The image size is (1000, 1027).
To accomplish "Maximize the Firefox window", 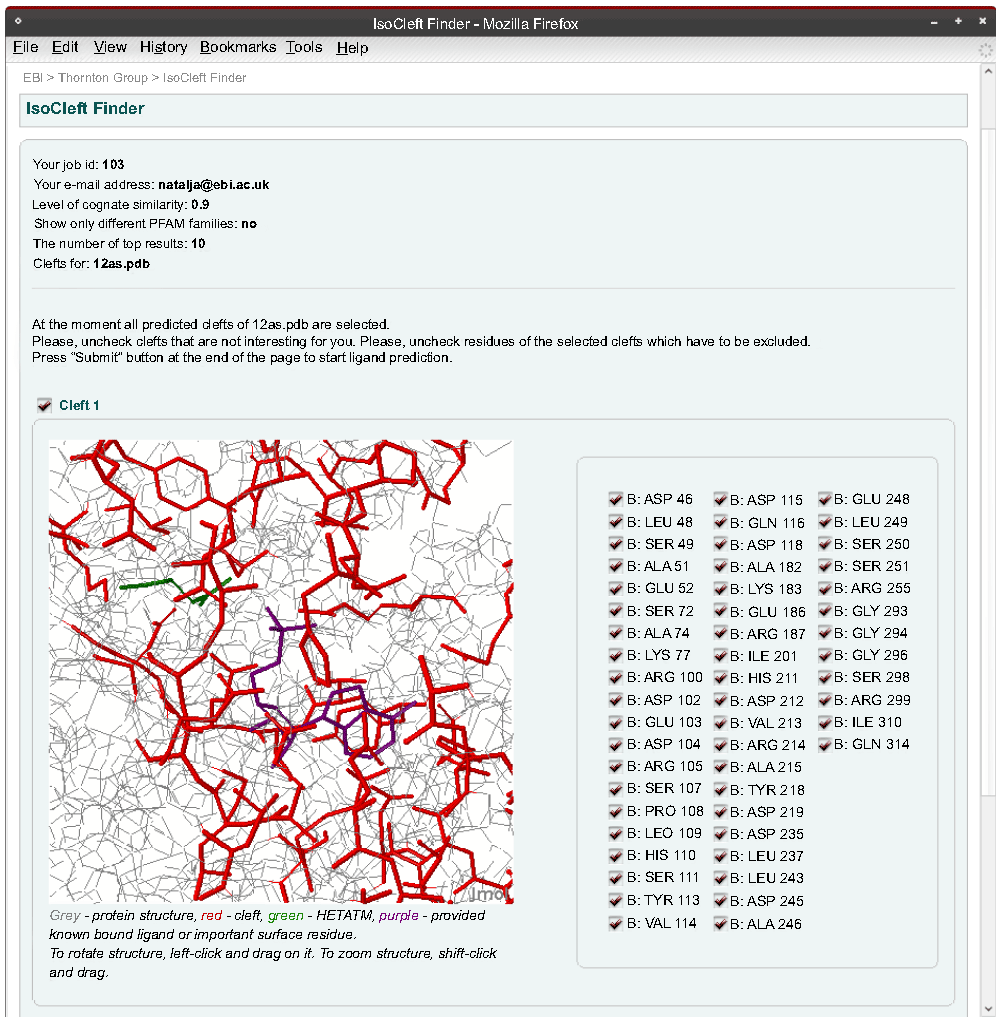I will click(x=957, y=22).
